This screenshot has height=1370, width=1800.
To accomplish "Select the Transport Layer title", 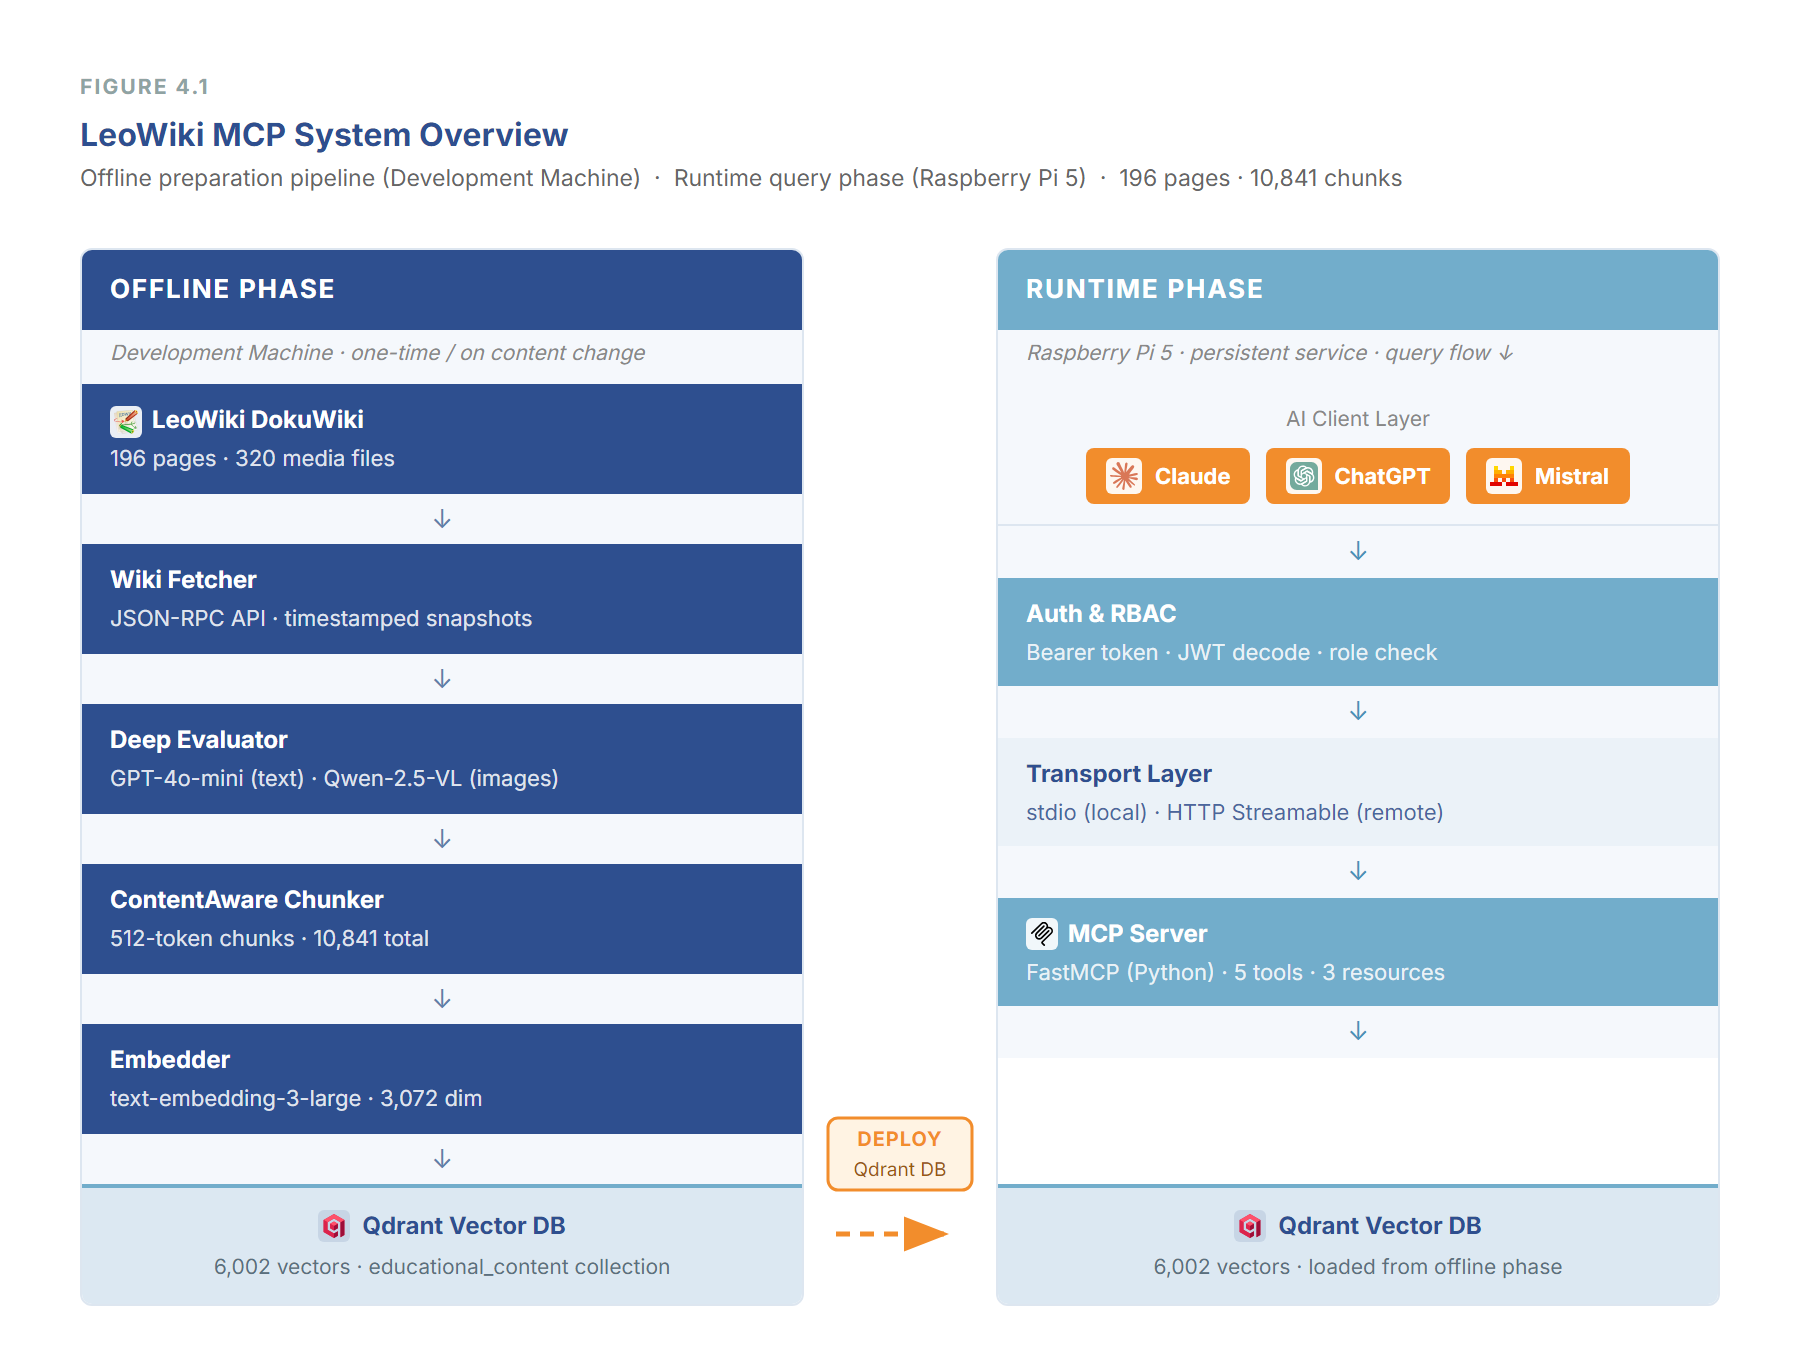I will [1119, 774].
